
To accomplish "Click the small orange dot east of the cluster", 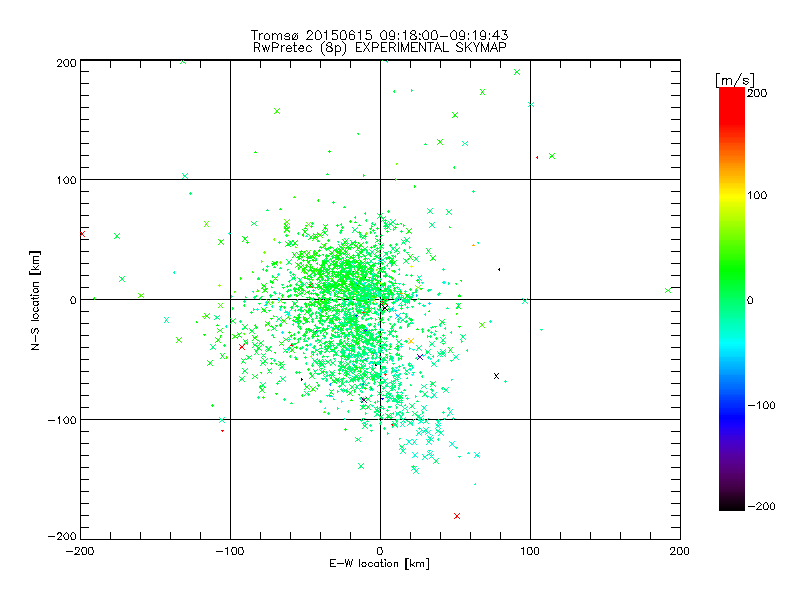I will (473, 245).
